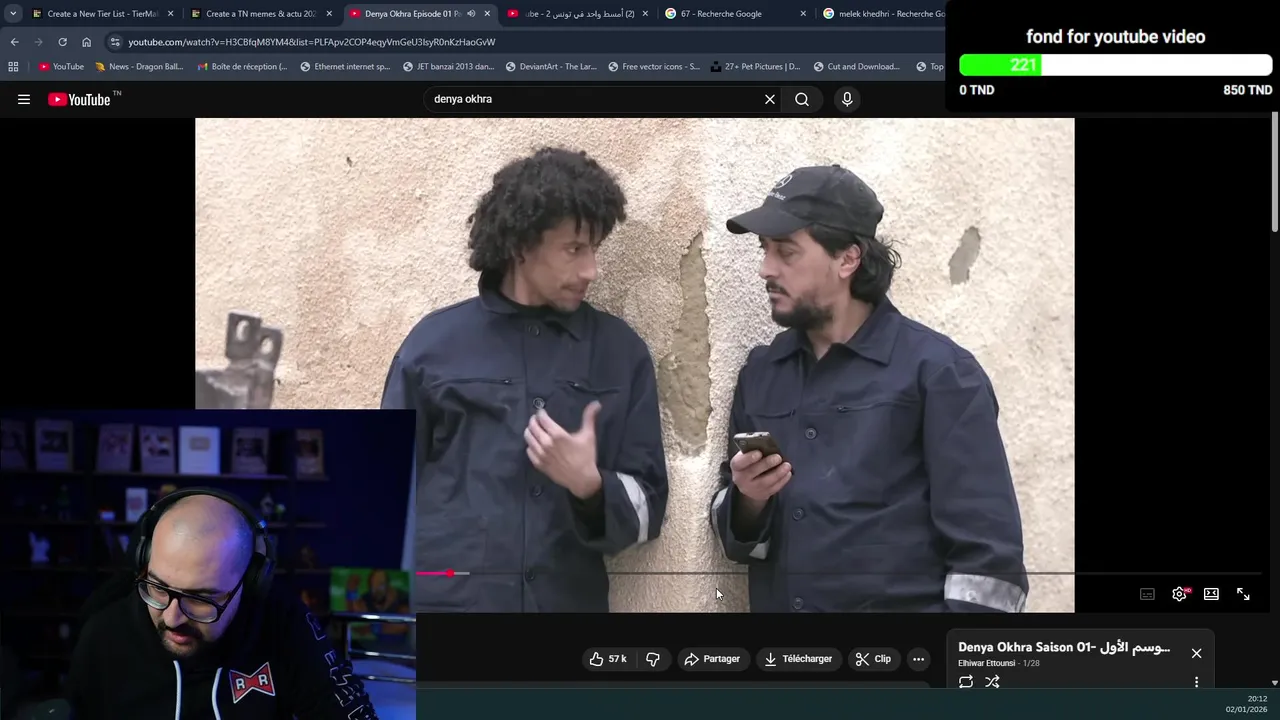Viewport: 1280px width, 720px height.
Task: Toggle subtitles in the player
Action: (1147, 594)
